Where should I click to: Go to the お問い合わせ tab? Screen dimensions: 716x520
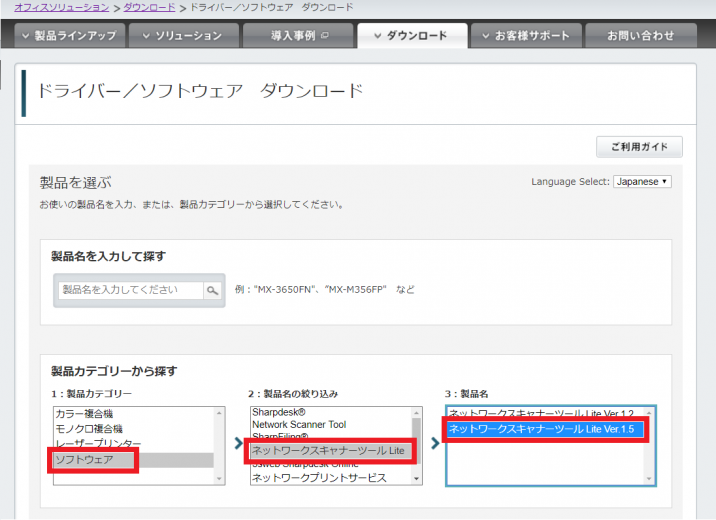641,36
